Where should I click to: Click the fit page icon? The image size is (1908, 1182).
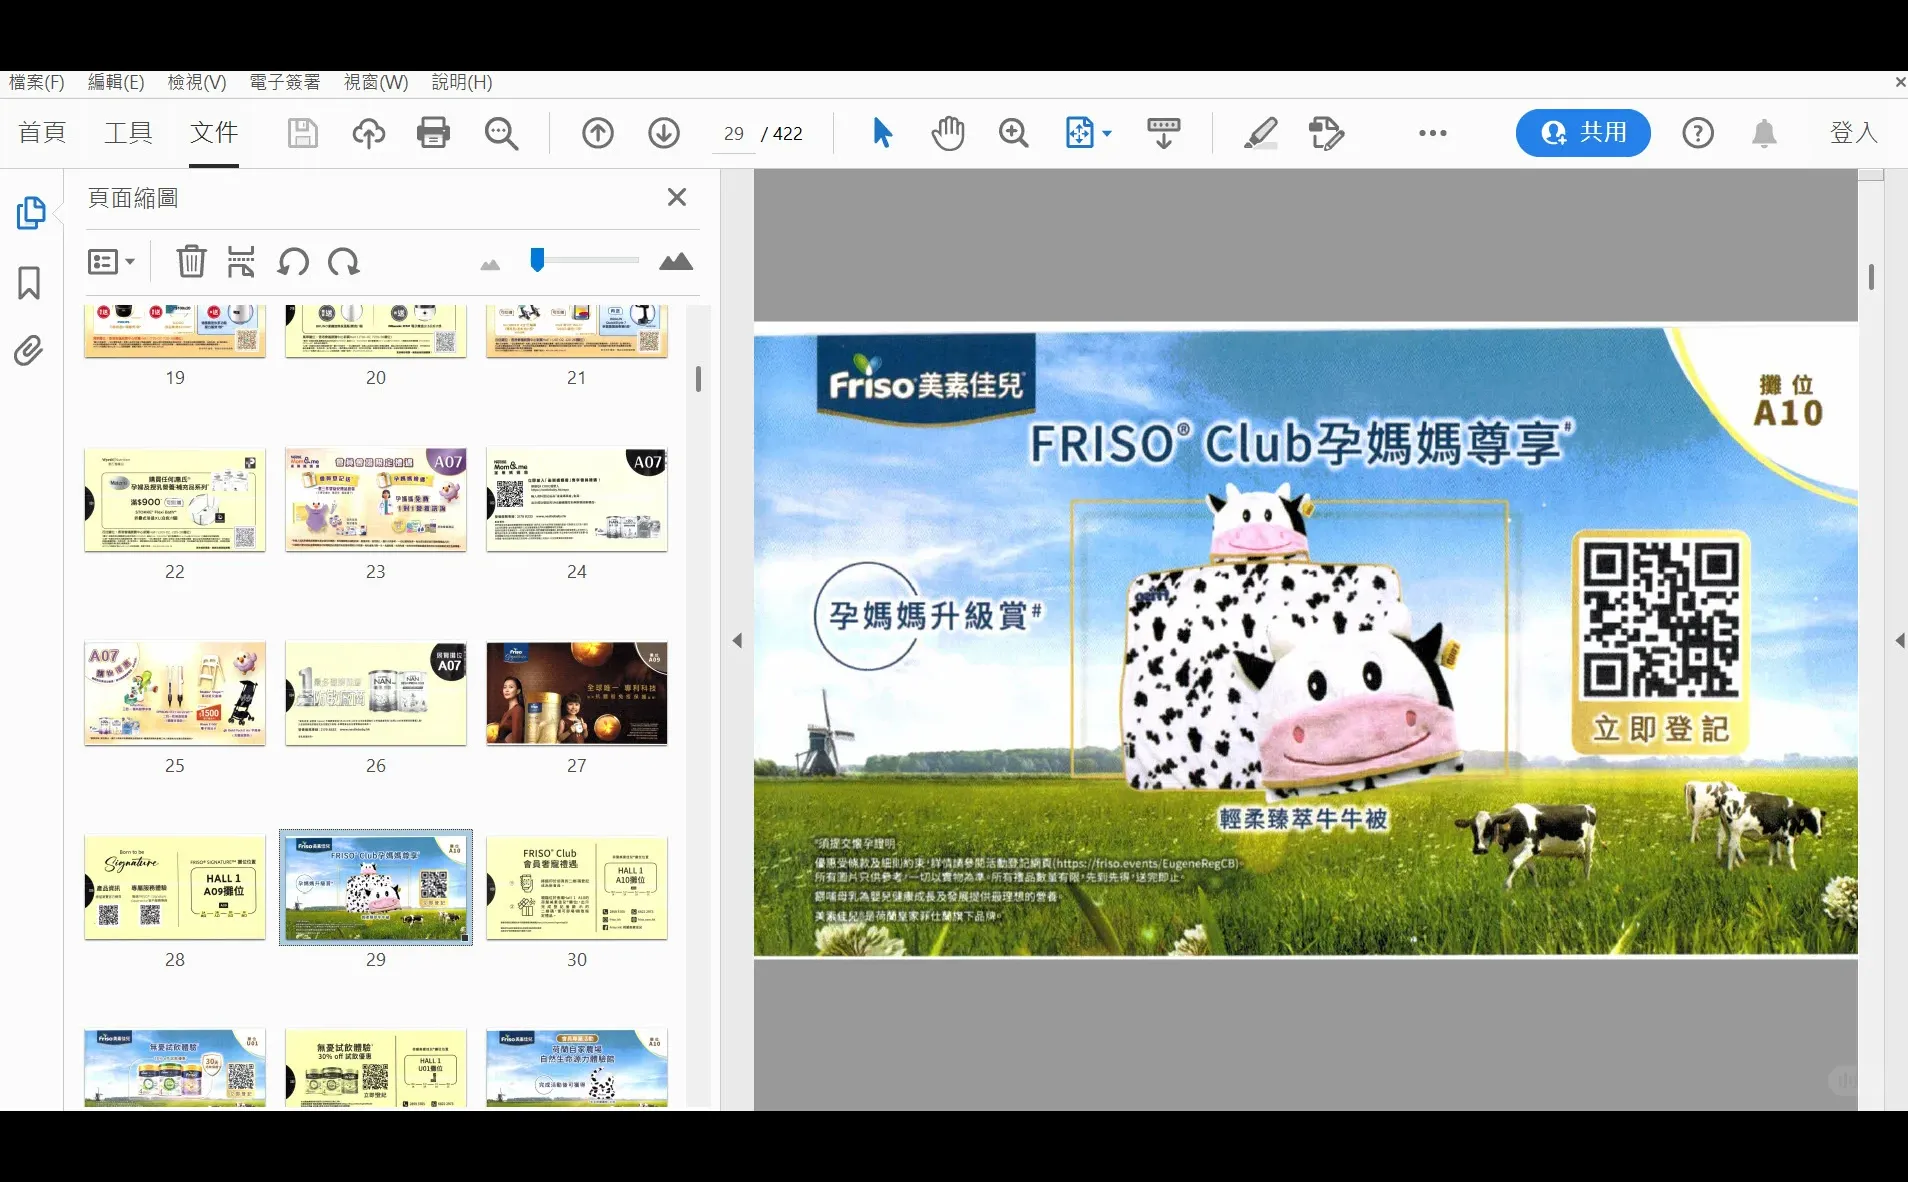(1080, 133)
